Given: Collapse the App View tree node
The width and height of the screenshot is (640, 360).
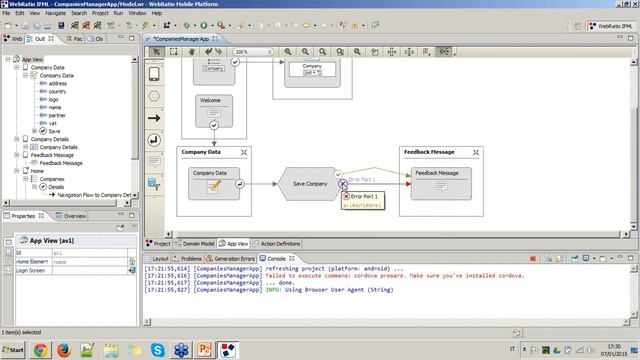Looking at the screenshot, I should pyautogui.click(x=7, y=59).
